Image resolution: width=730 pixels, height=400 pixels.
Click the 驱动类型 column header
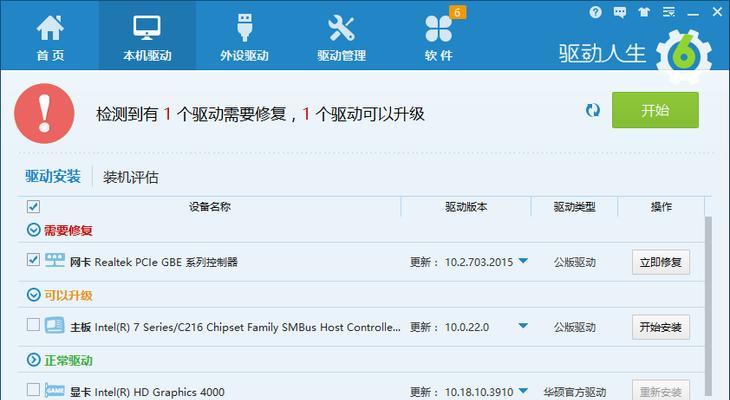575,207
